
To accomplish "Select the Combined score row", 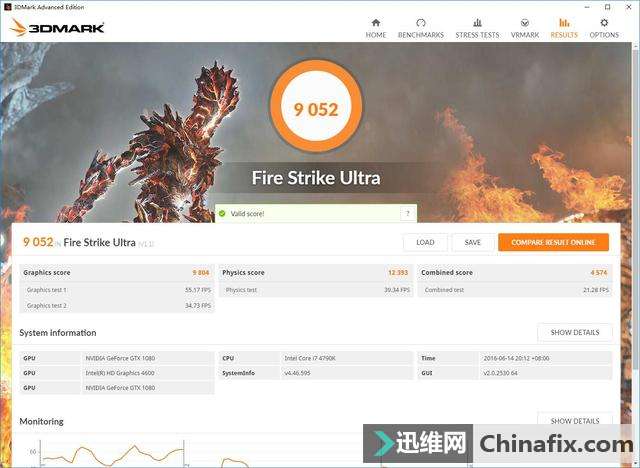I will coord(515,273).
